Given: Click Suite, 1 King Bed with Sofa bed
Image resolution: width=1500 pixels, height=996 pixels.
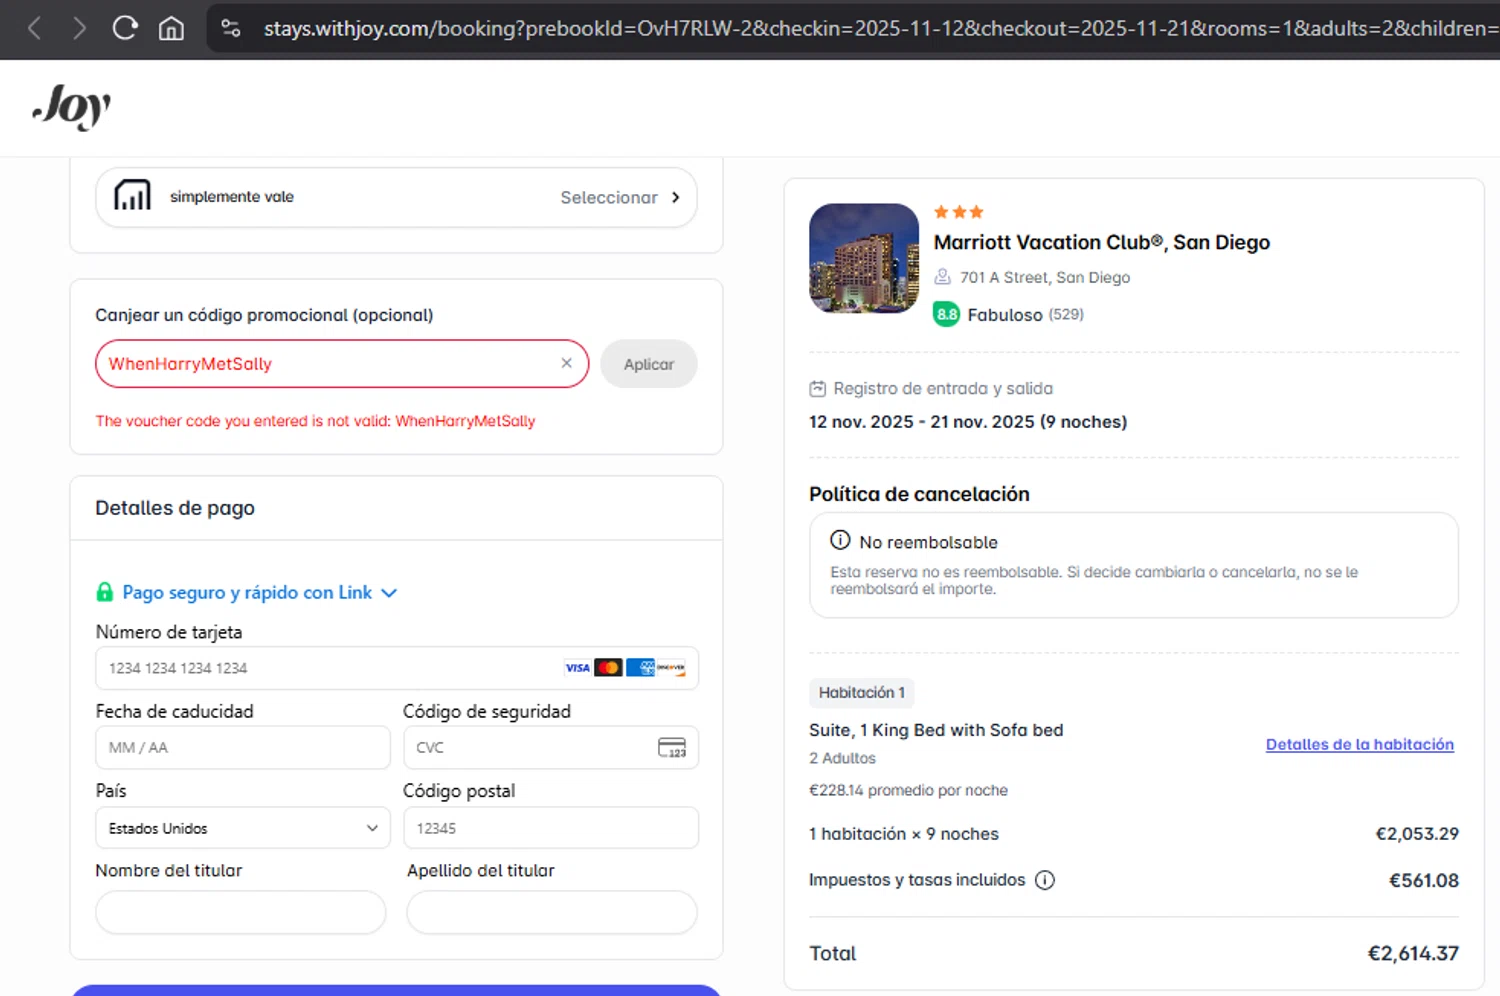Looking at the screenshot, I should tap(936, 730).
